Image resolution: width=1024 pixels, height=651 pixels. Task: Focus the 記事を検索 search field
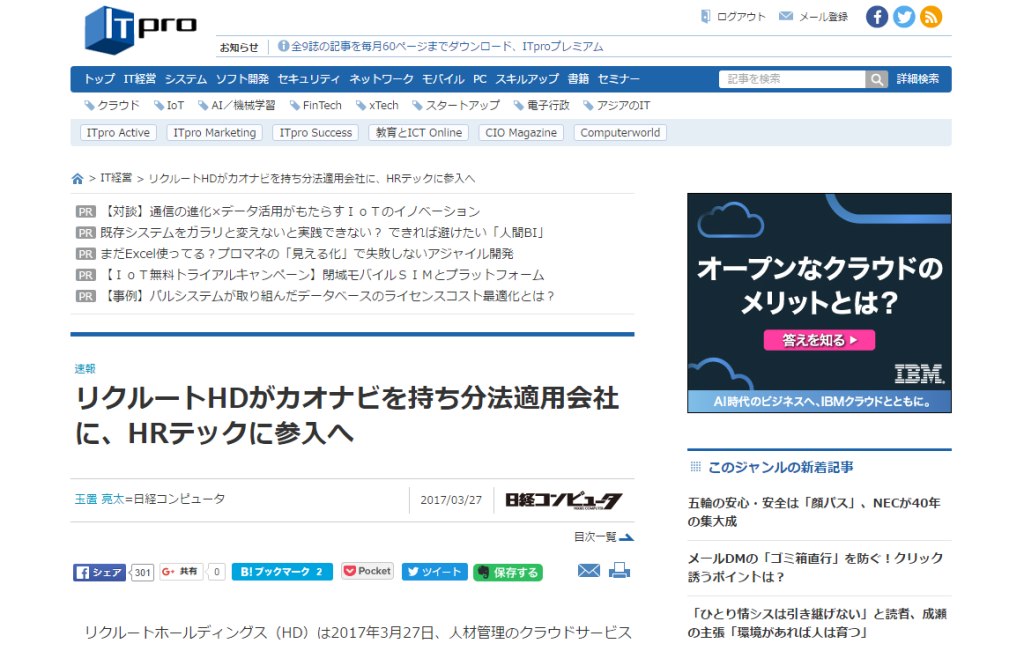[x=792, y=79]
